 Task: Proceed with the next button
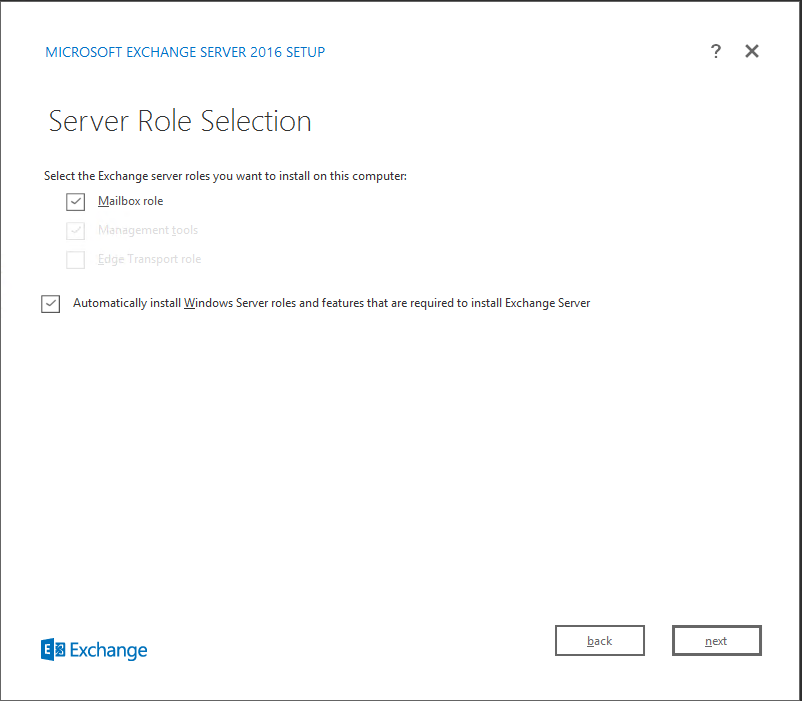(x=717, y=641)
